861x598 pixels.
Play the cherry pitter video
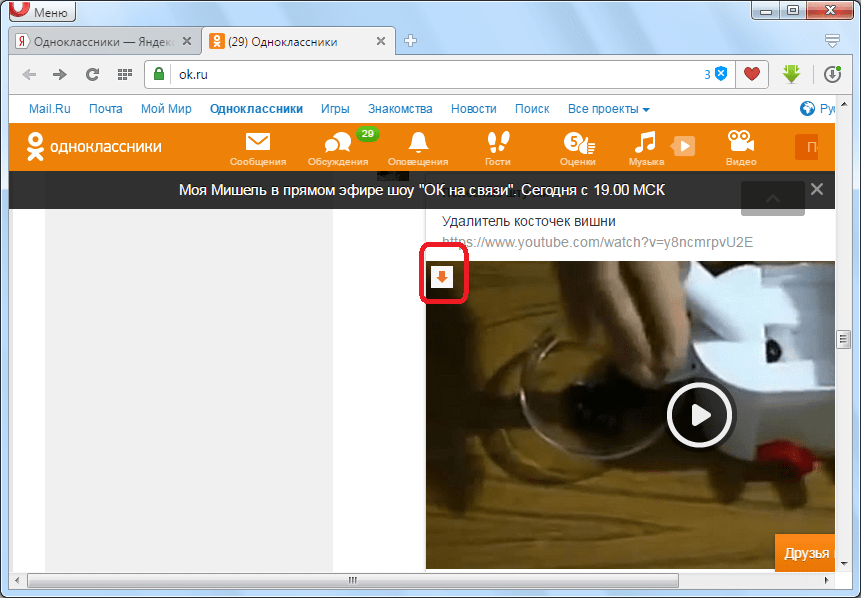coord(700,414)
